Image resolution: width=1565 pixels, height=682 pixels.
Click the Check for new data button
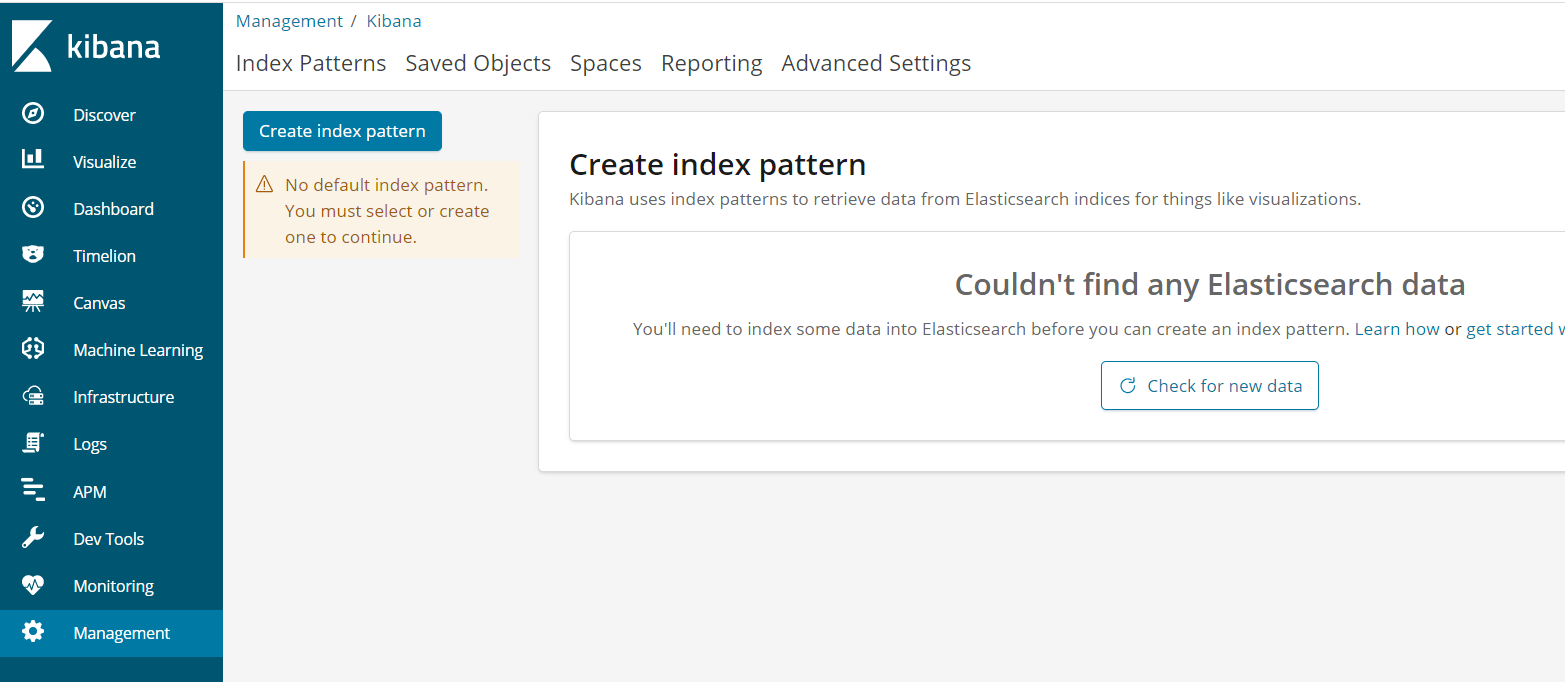pos(1210,386)
